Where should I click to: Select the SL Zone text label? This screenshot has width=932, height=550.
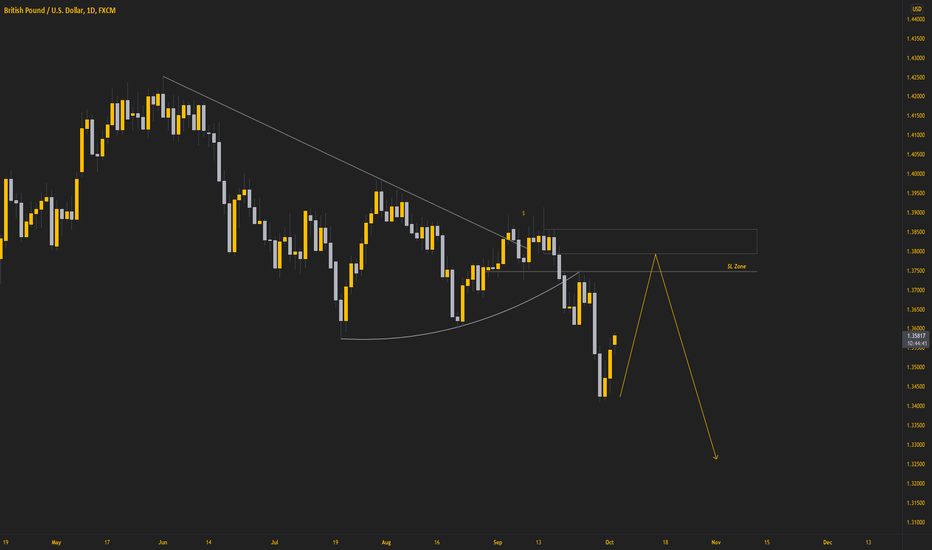click(x=736, y=266)
